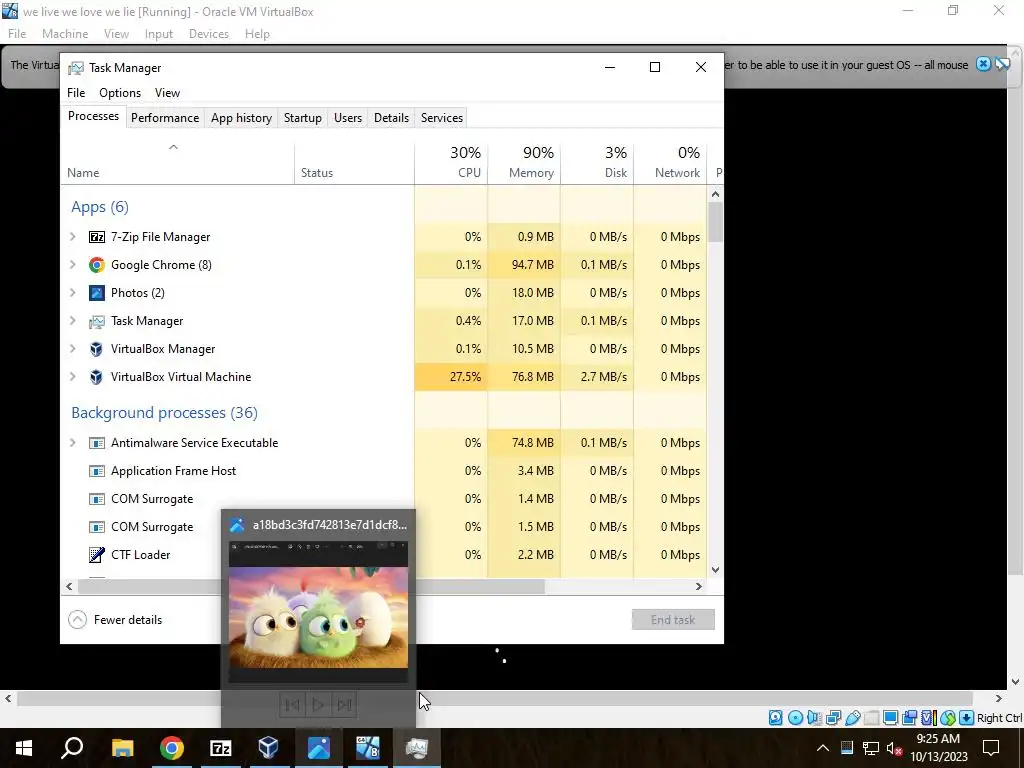
Task: Click VirtualBox window horizontal scrollbar left arrow
Action: tap(8, 698)
